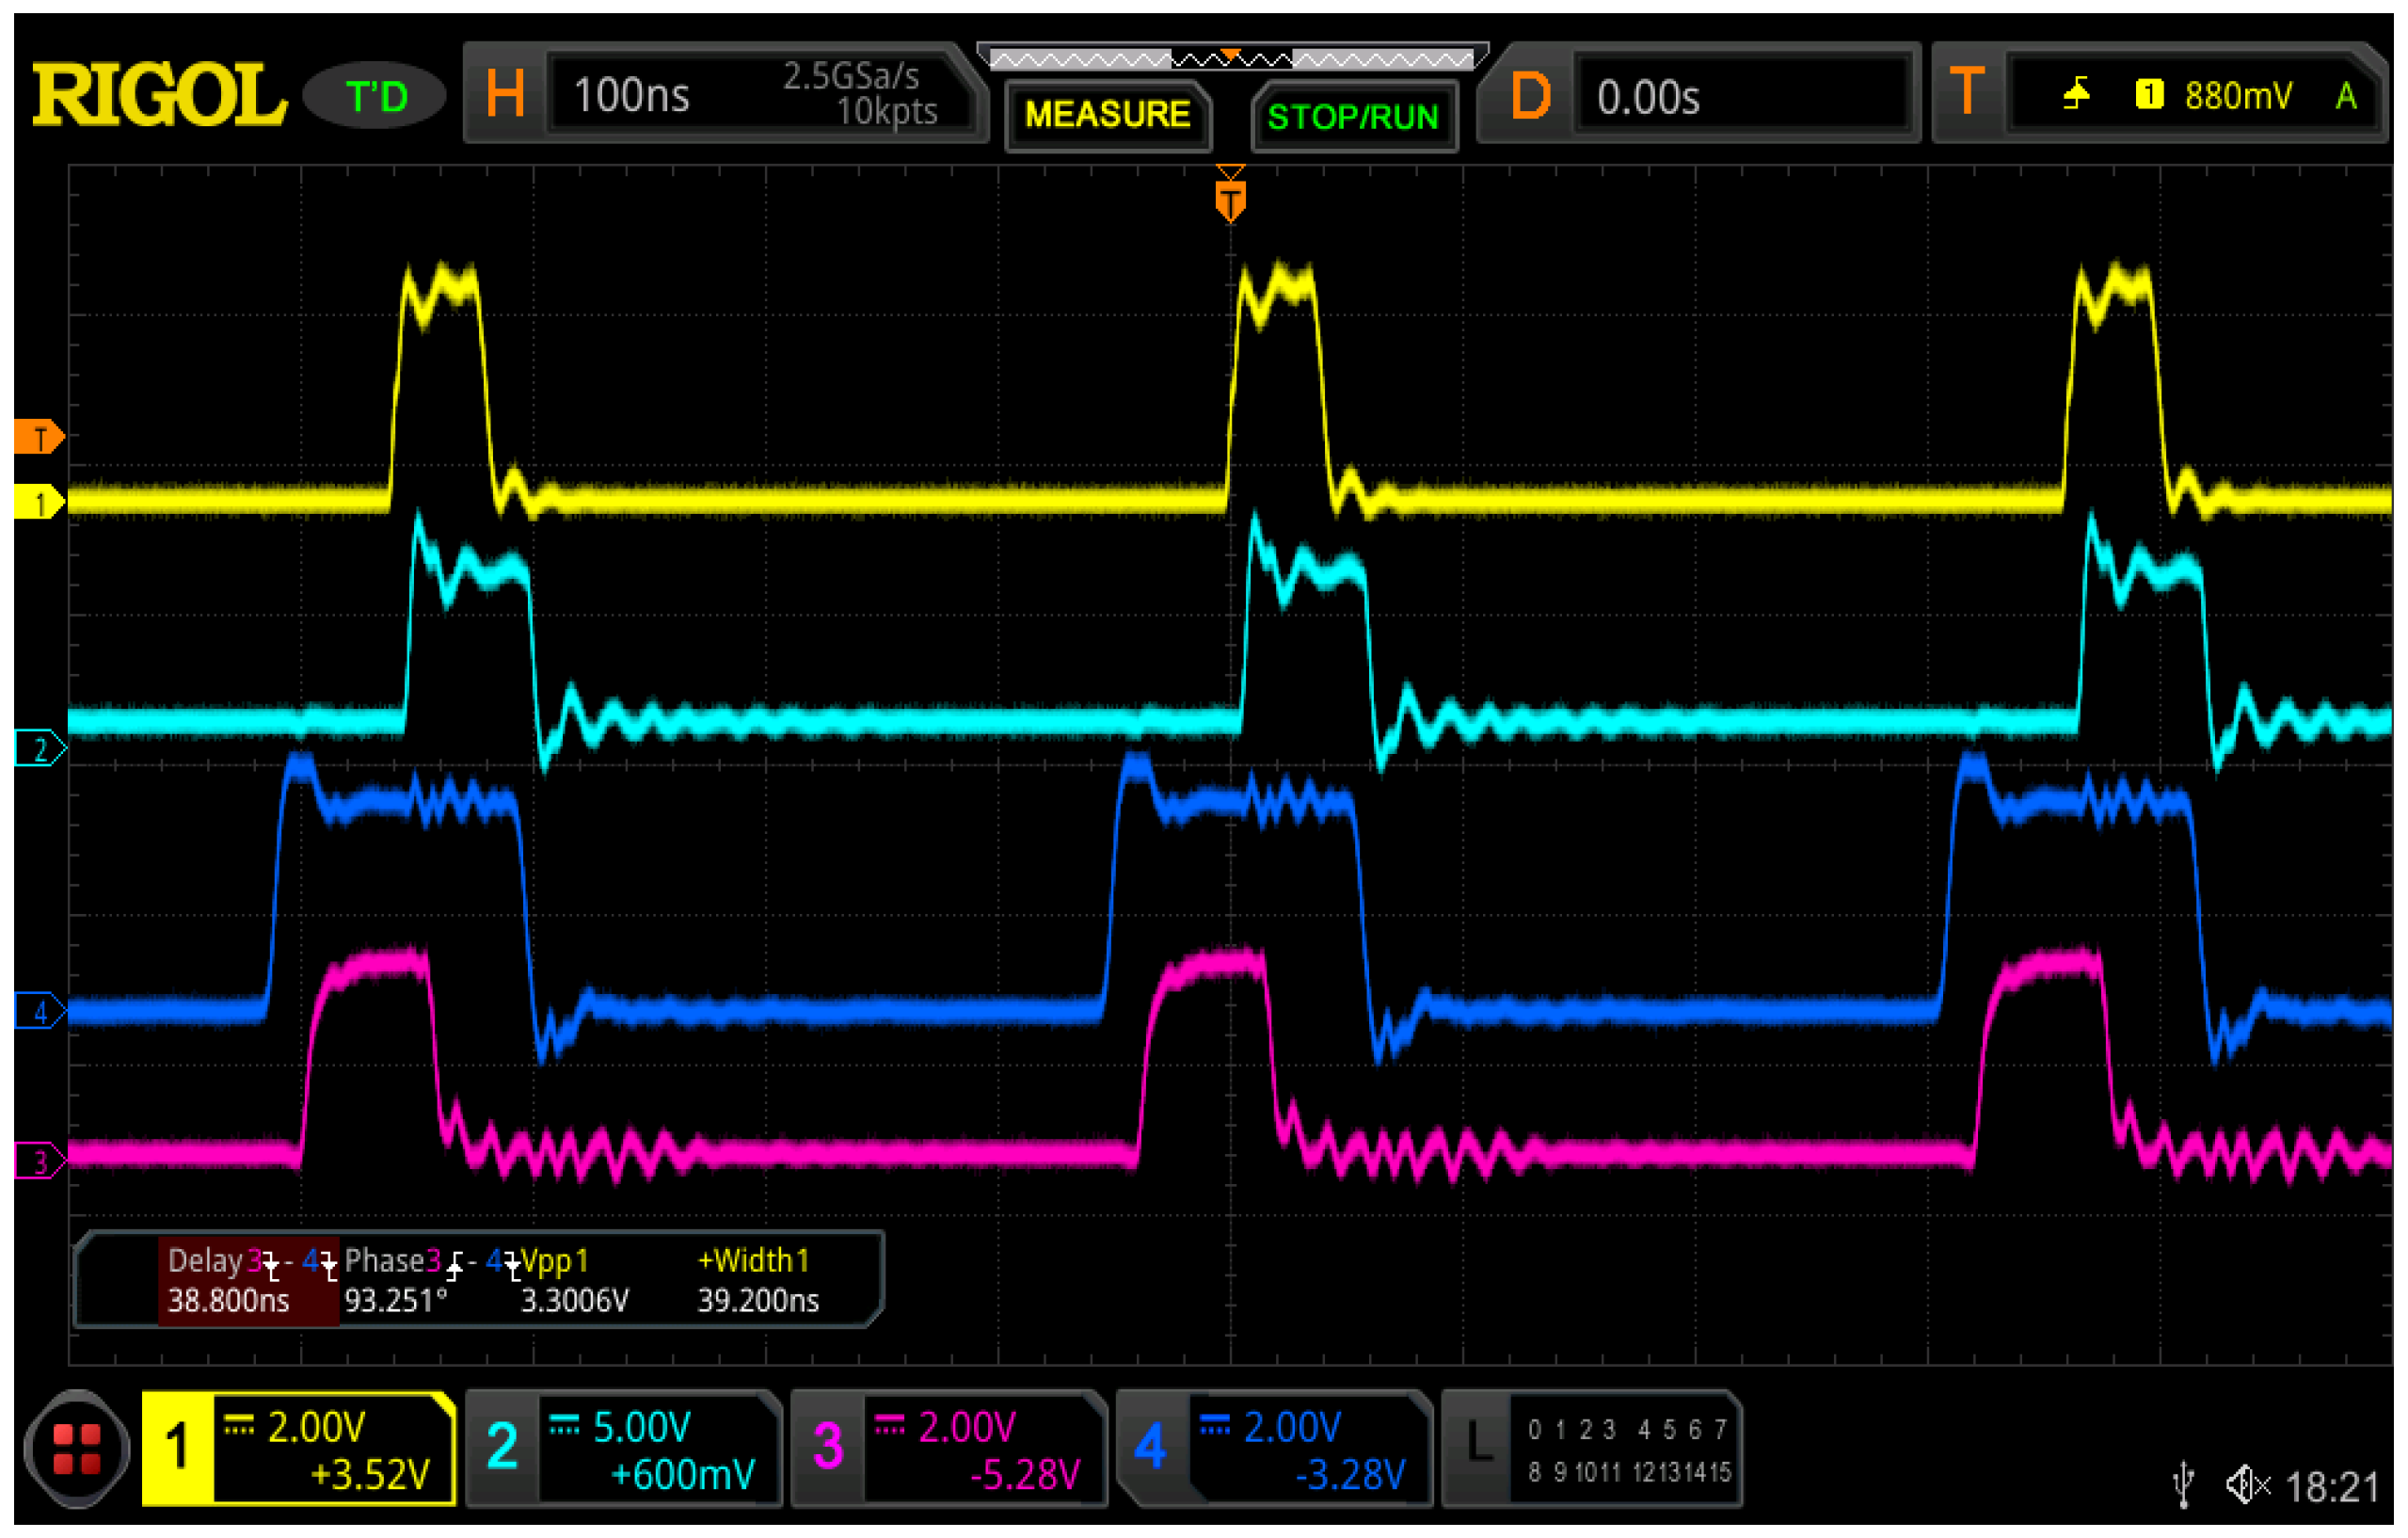
Task: Select the Phase 3-4 measurement 93.251°
Action: (430, 1281)
